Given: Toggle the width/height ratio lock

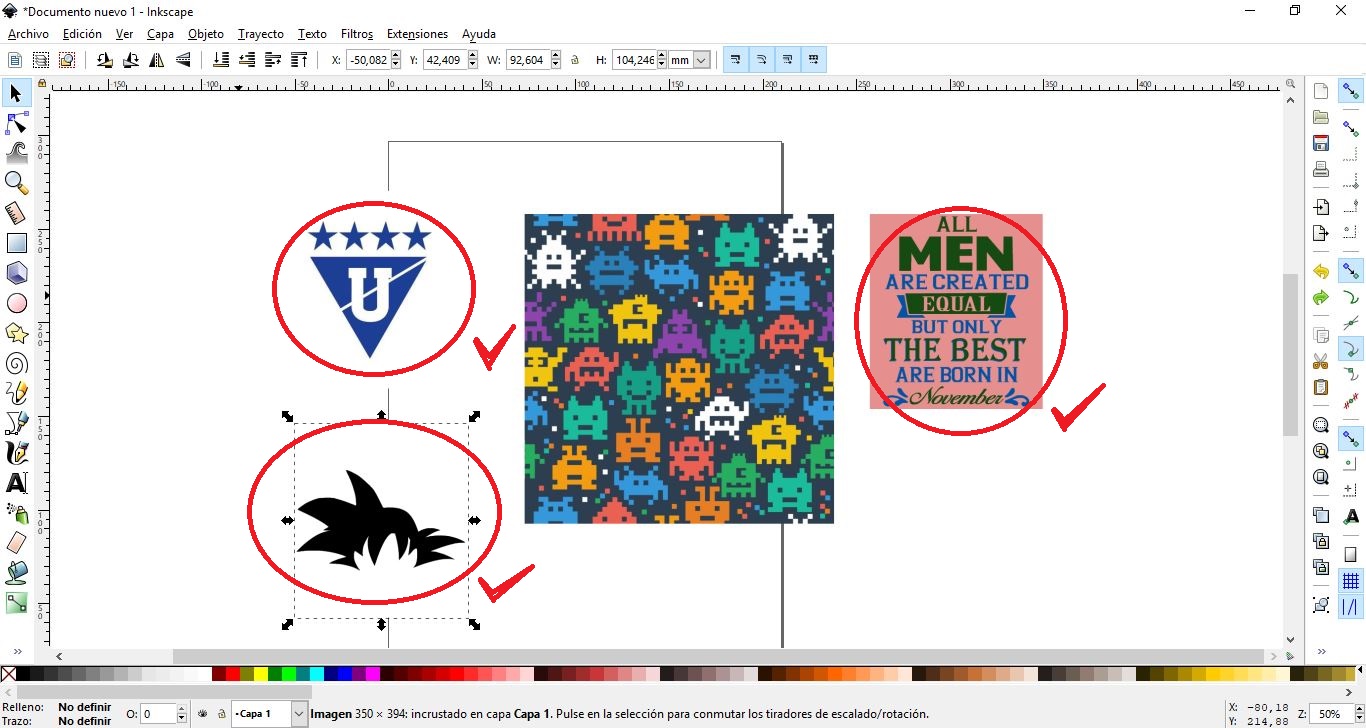Looking at the screenshot, I should pos(575,60).
